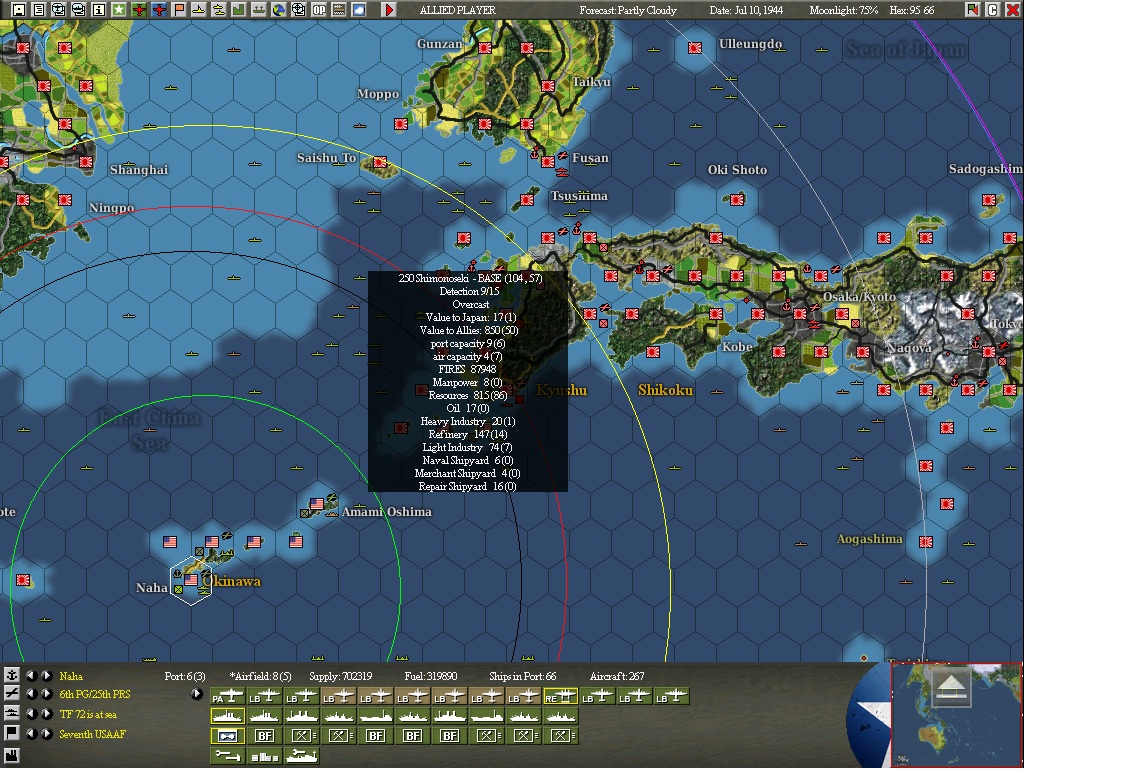Screen dimensions: 1137x774
Task: Go to next base using right arrow beside Naha
Action: pyautogui.click(x=46, y=675)
